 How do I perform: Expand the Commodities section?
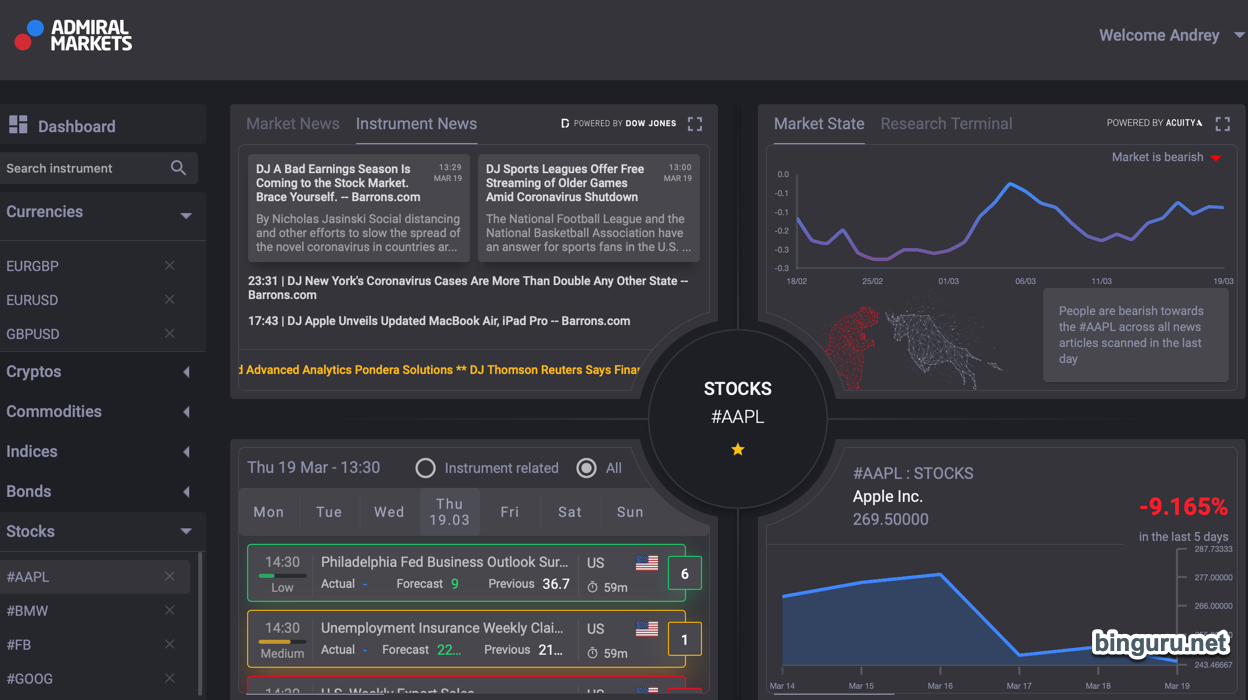tap(186, 412)
